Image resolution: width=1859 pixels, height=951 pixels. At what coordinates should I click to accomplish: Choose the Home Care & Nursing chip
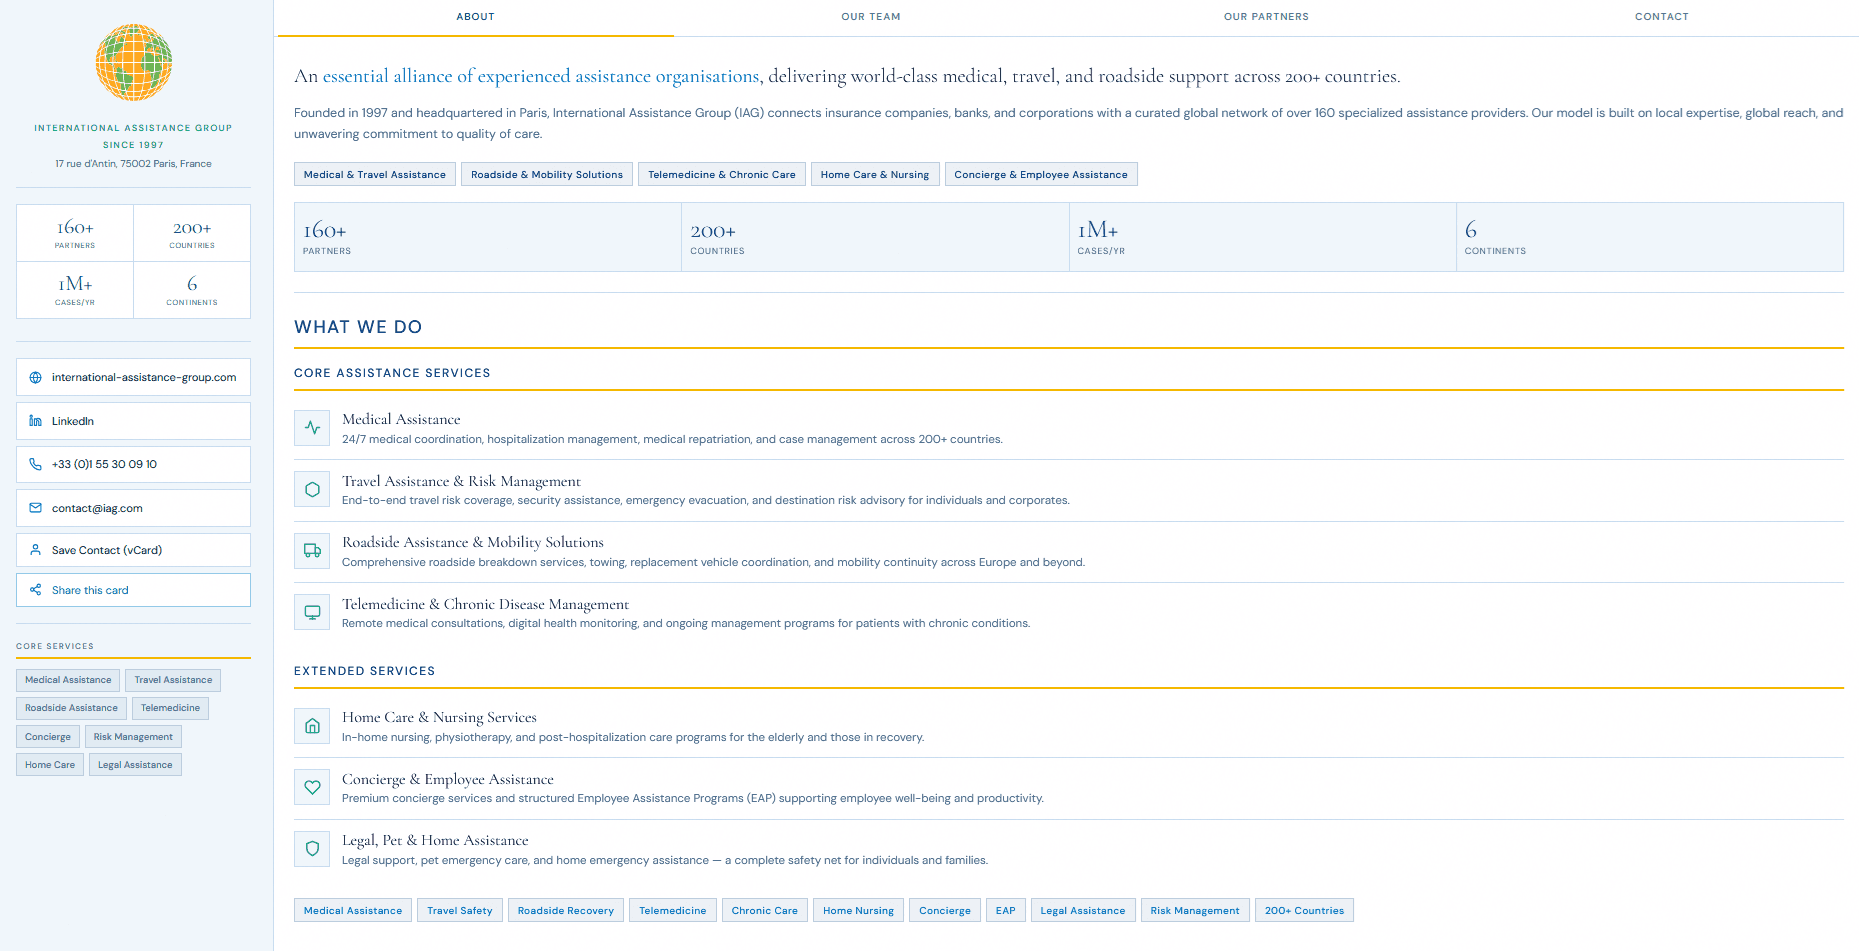point(875,174)
